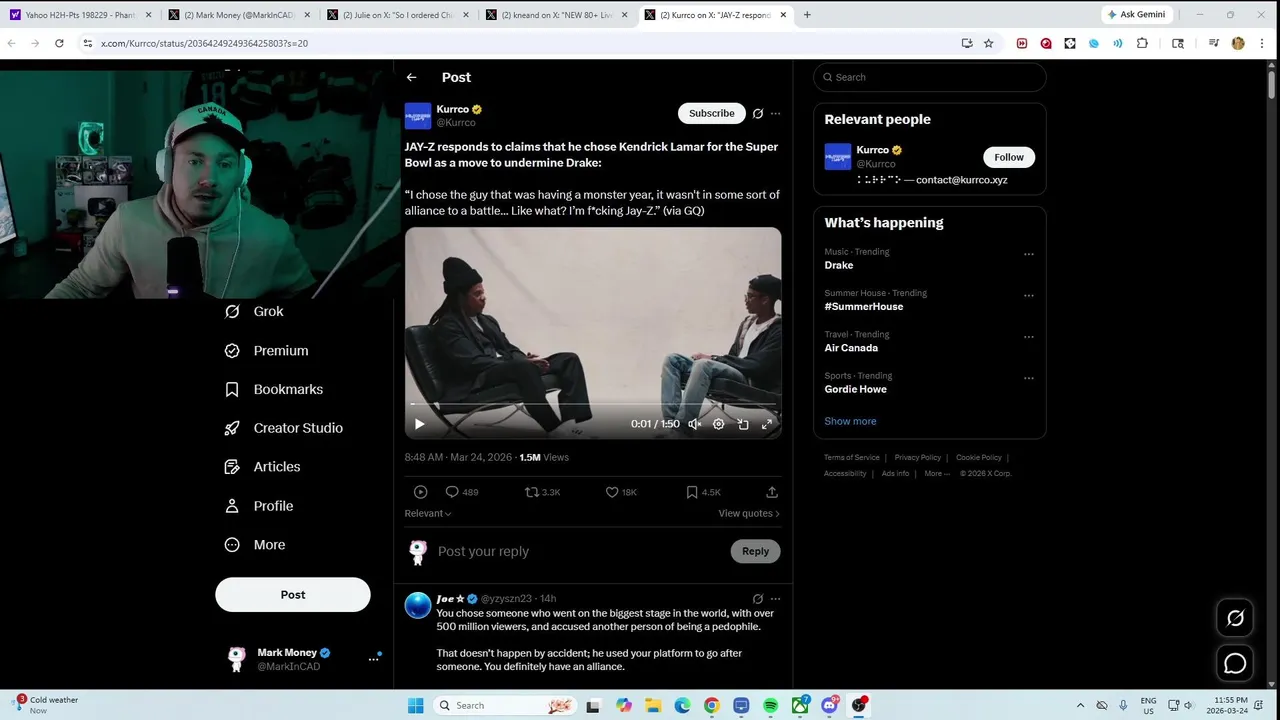Open floating chat messages button
Image resolution: width=1280 pixels, height=720 pixels.
click(x=1235, y=663)
